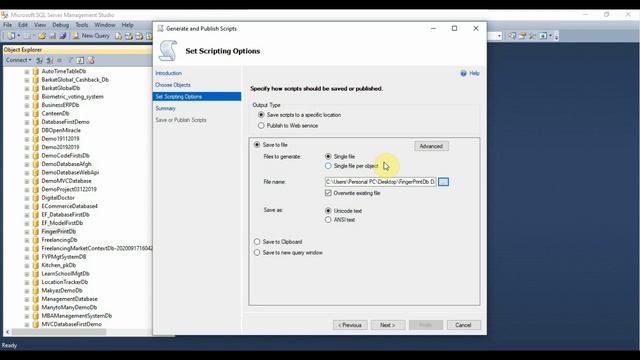
Task: Click the CanteenDb database folder icon
Action: click(36, 113)
